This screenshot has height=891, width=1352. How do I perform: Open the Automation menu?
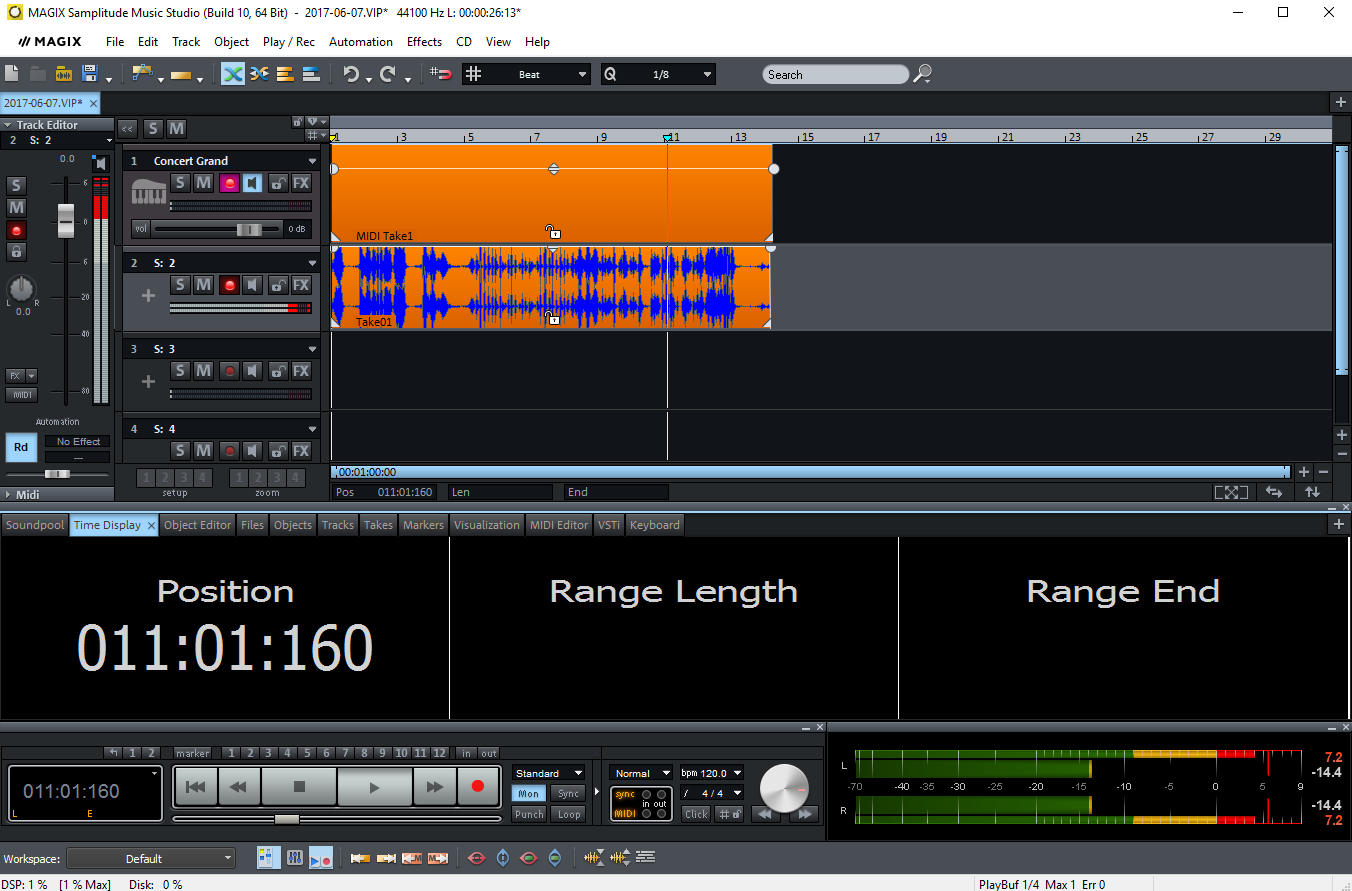point(361,42)
